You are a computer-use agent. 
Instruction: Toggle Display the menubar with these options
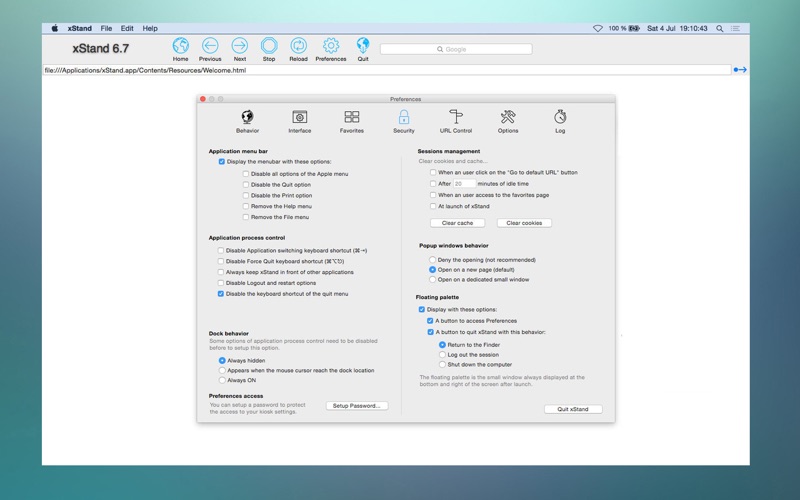click(221, 162)
